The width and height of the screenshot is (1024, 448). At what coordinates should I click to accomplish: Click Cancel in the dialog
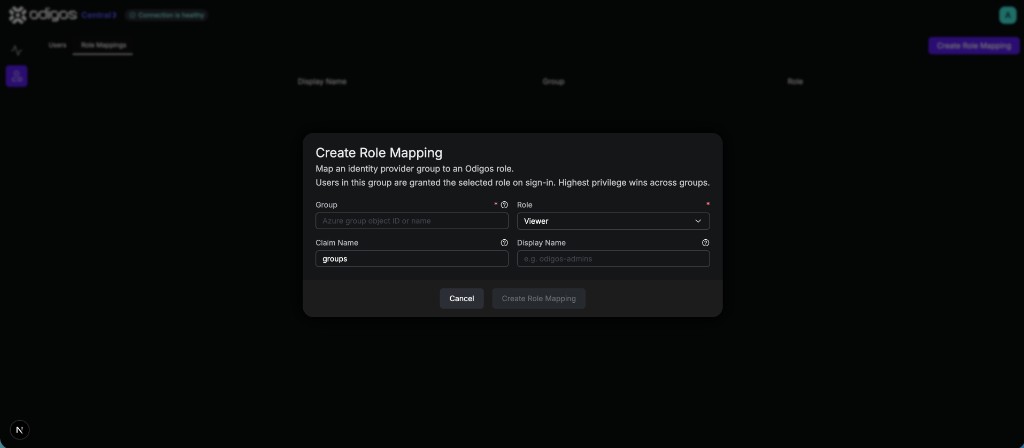(x=462, y=298)
